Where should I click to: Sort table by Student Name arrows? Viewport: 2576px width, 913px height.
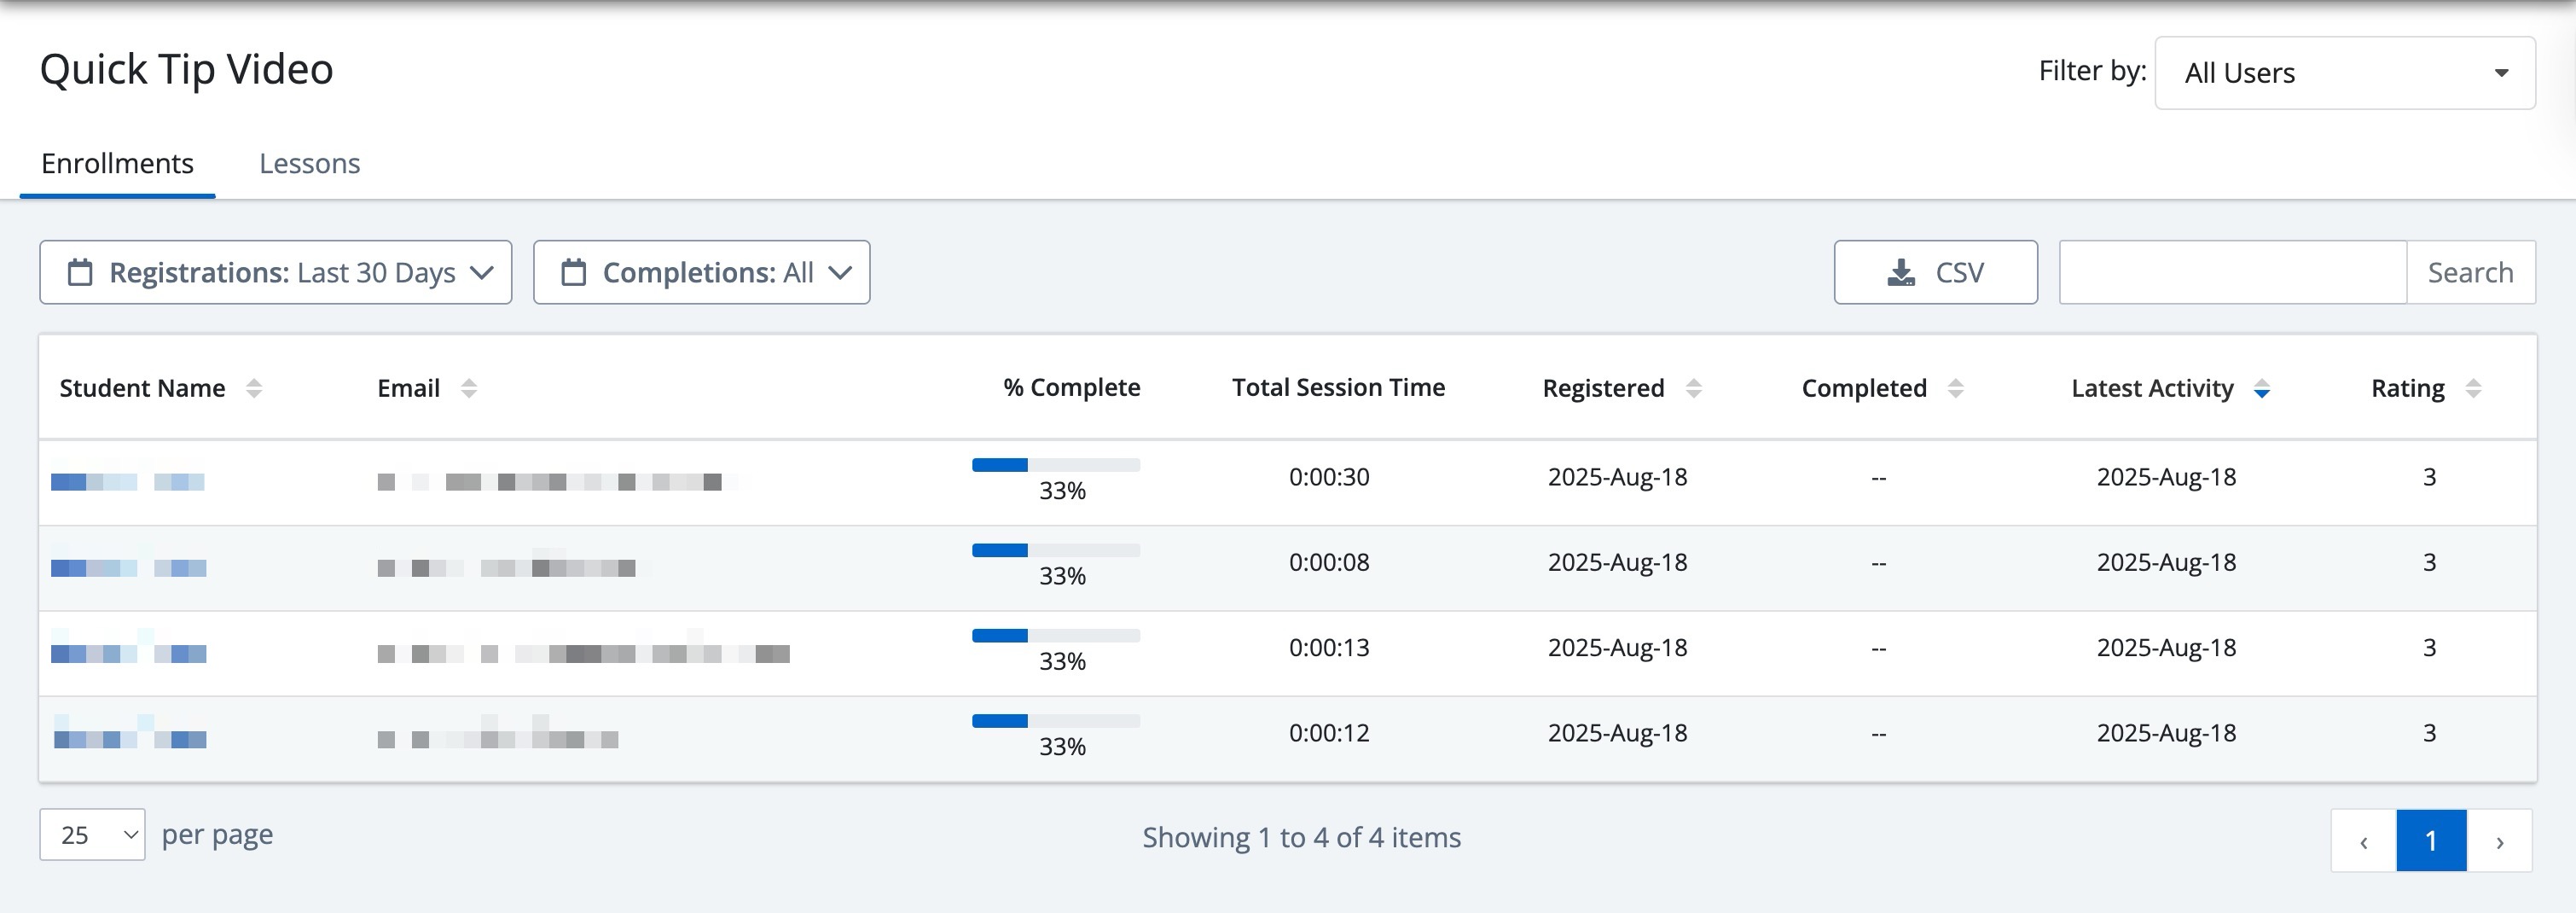tap(254, 388)
